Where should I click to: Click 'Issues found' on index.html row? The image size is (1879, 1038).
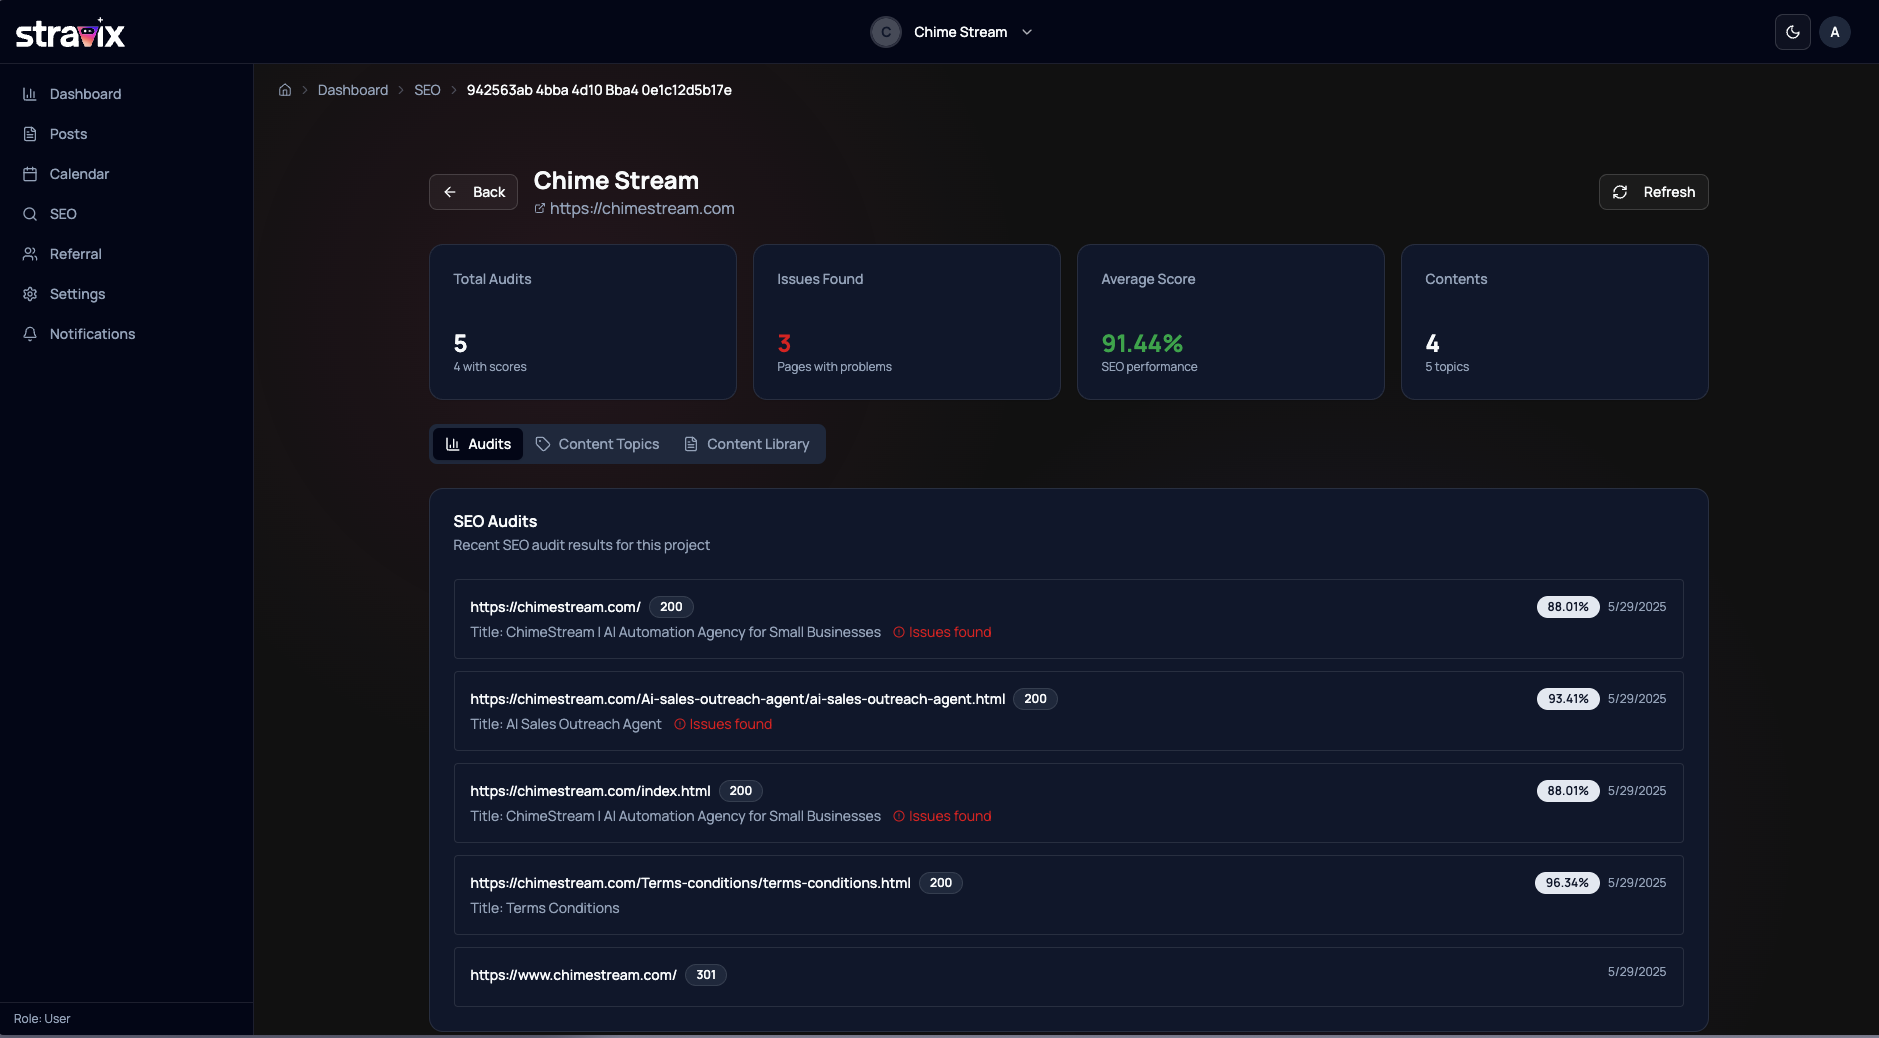(950, 816)
